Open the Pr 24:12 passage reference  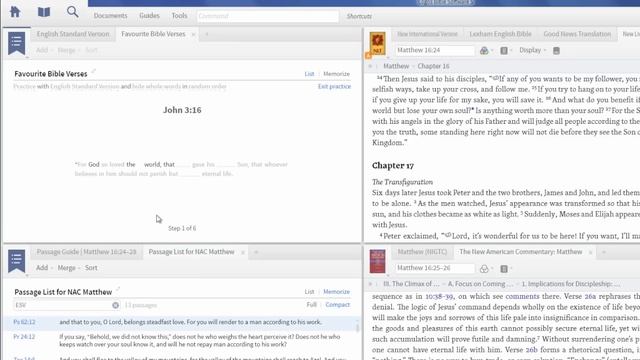(24, 337)
